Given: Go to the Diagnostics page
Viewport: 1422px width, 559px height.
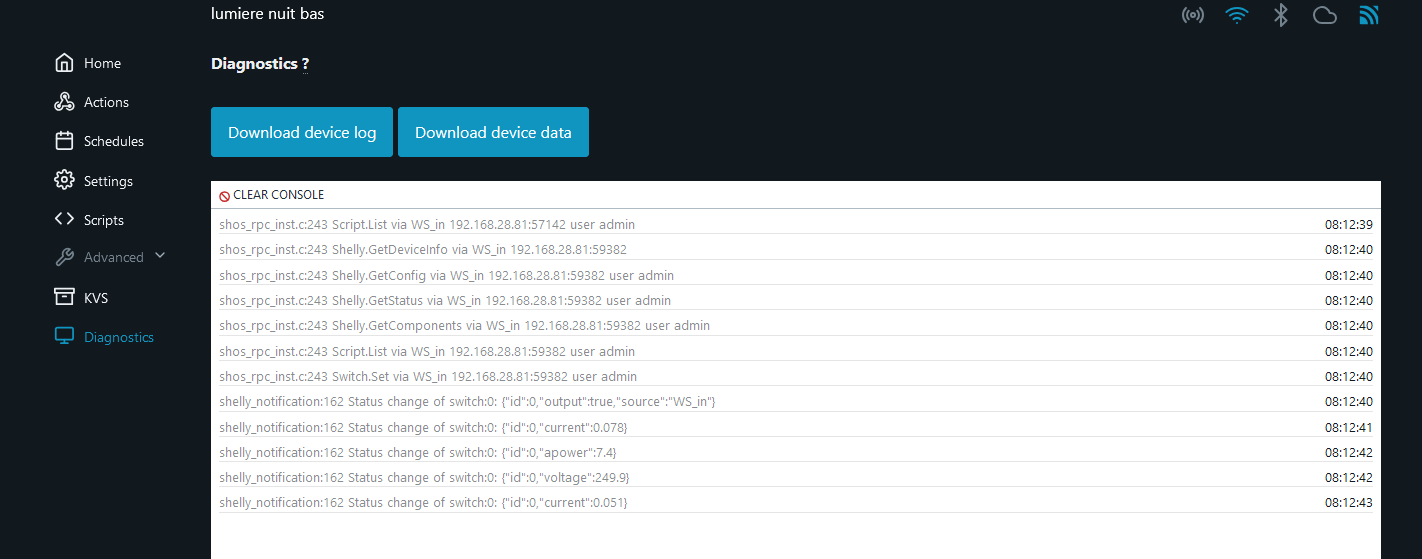Looking at the screenshot, I should (118, 337).
